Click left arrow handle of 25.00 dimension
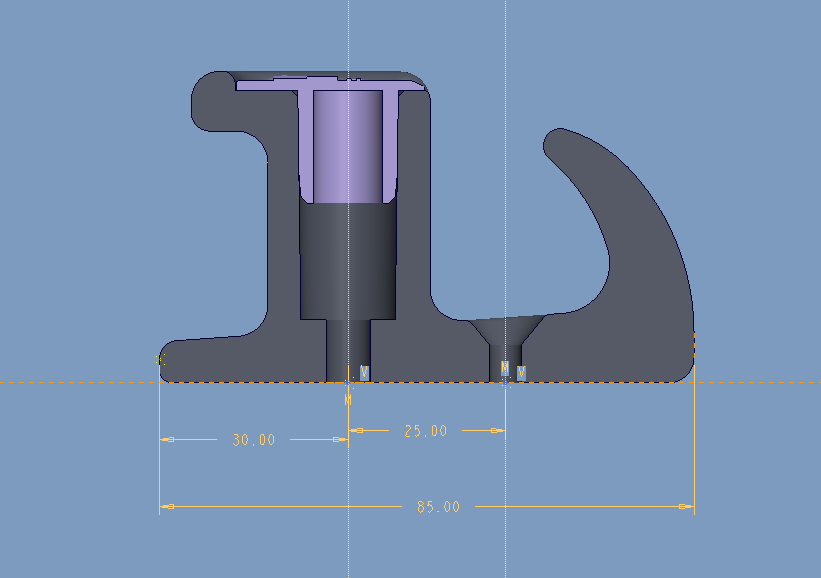 tap(359, 430)
